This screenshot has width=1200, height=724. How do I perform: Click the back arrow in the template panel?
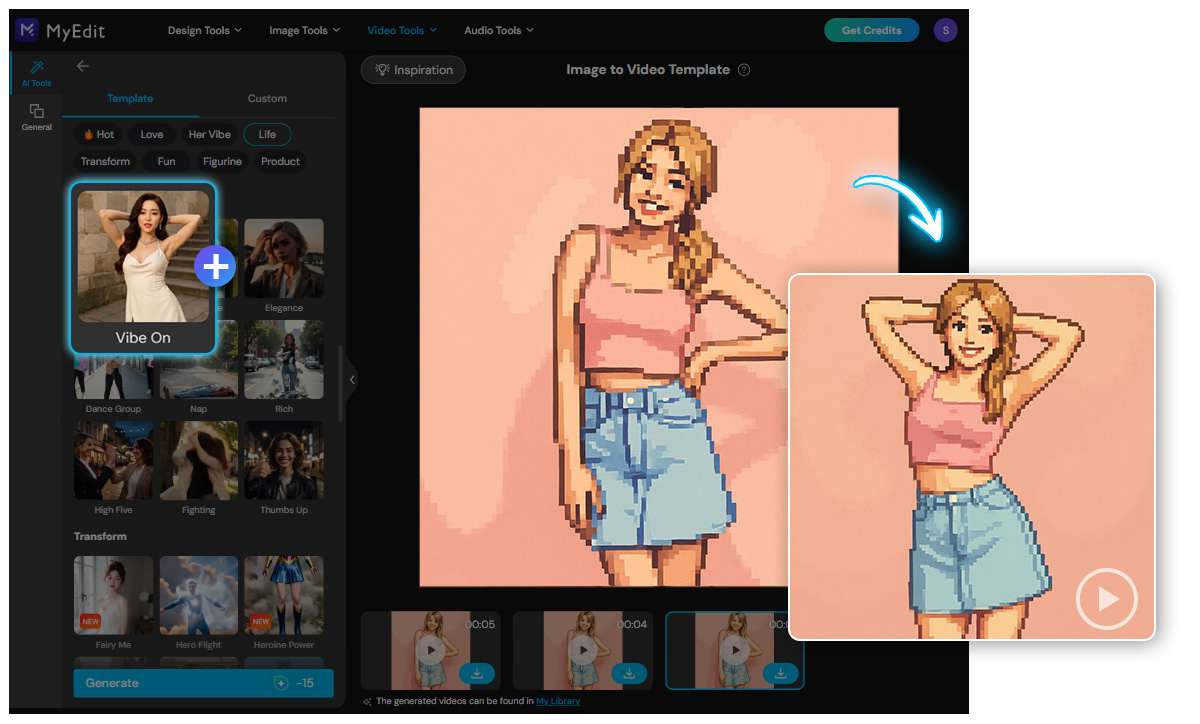click(x=82, y=66)
